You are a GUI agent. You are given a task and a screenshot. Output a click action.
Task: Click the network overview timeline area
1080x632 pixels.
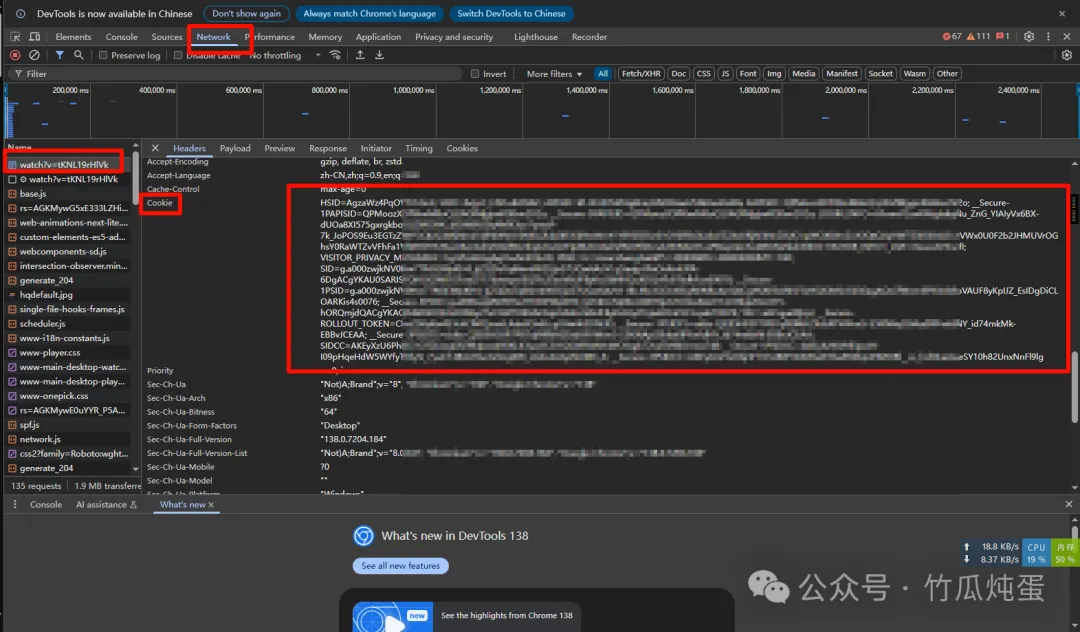[x=541, y=112]
